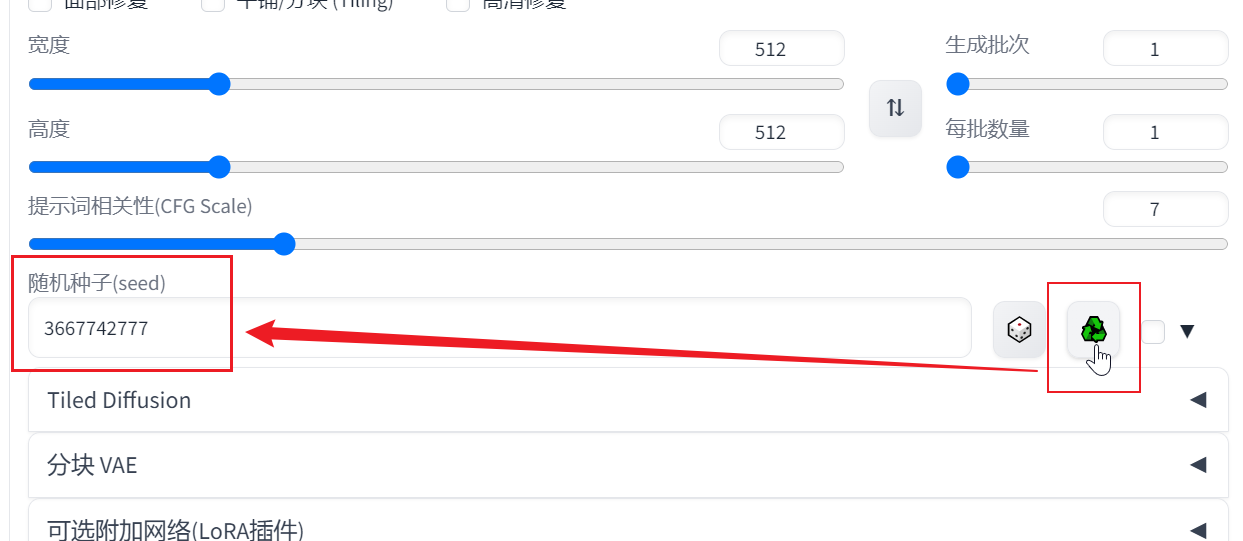Click the width number box showing 512
1243x541 pixels.
tap(782, 49)
